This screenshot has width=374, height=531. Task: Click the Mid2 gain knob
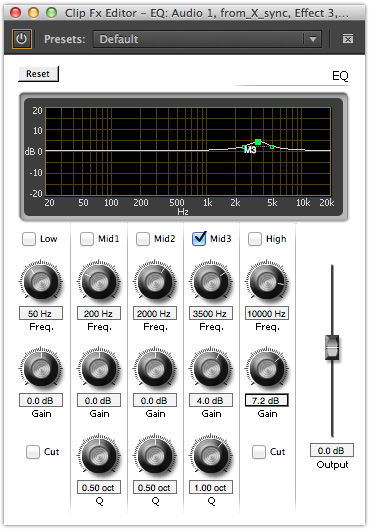click(x=155, y=368)
